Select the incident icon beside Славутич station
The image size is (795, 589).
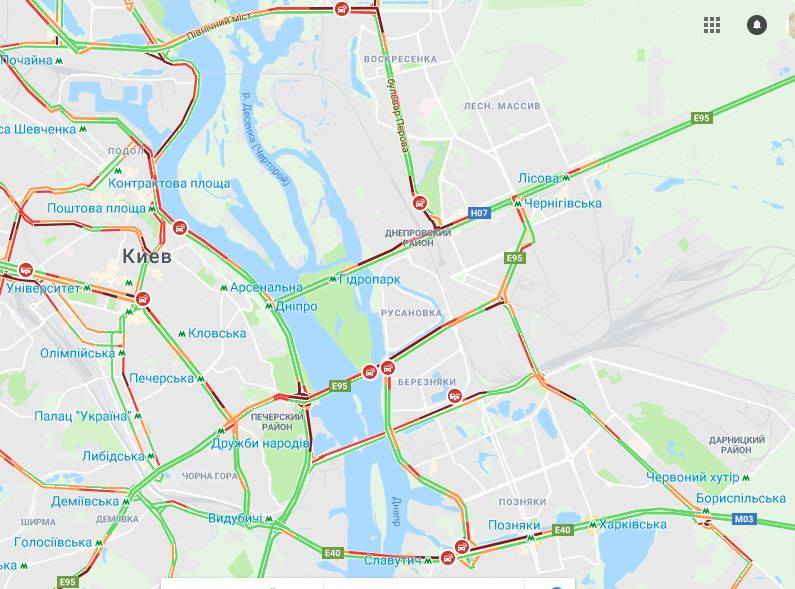(x=447, y=558)
